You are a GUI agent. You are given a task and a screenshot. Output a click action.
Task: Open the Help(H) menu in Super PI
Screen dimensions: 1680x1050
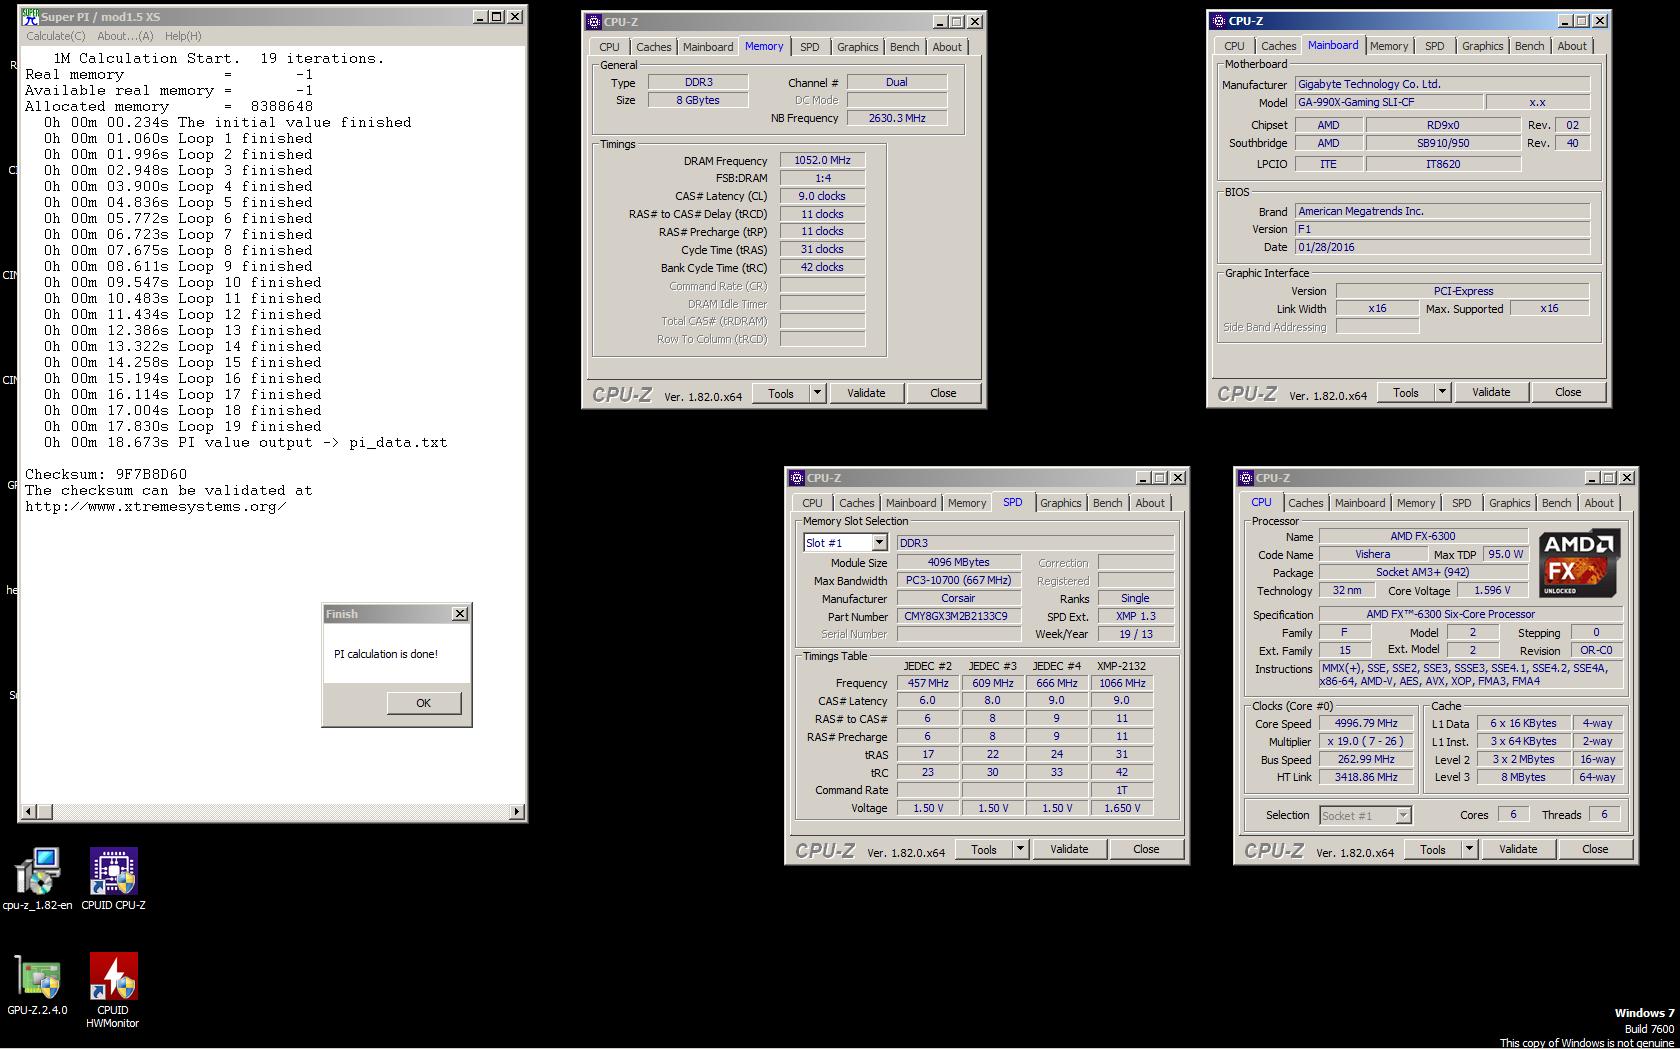183,36
